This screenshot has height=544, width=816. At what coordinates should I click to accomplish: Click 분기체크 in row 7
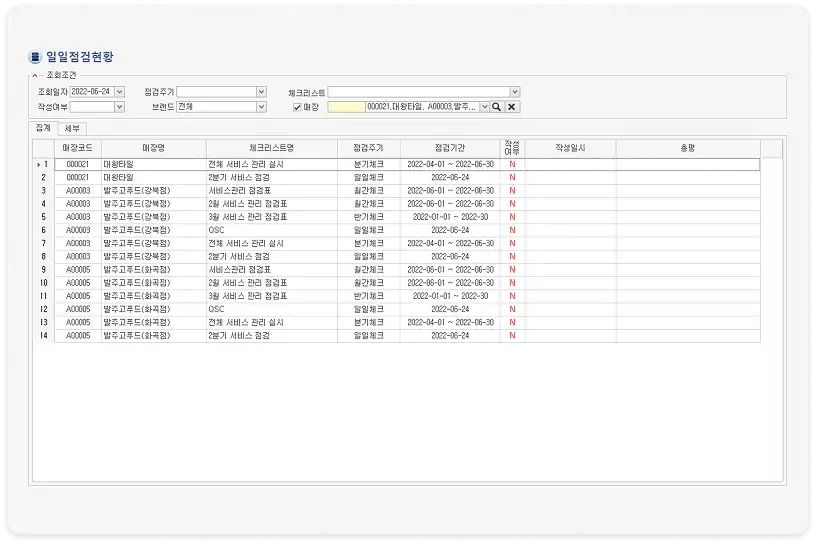368,244
